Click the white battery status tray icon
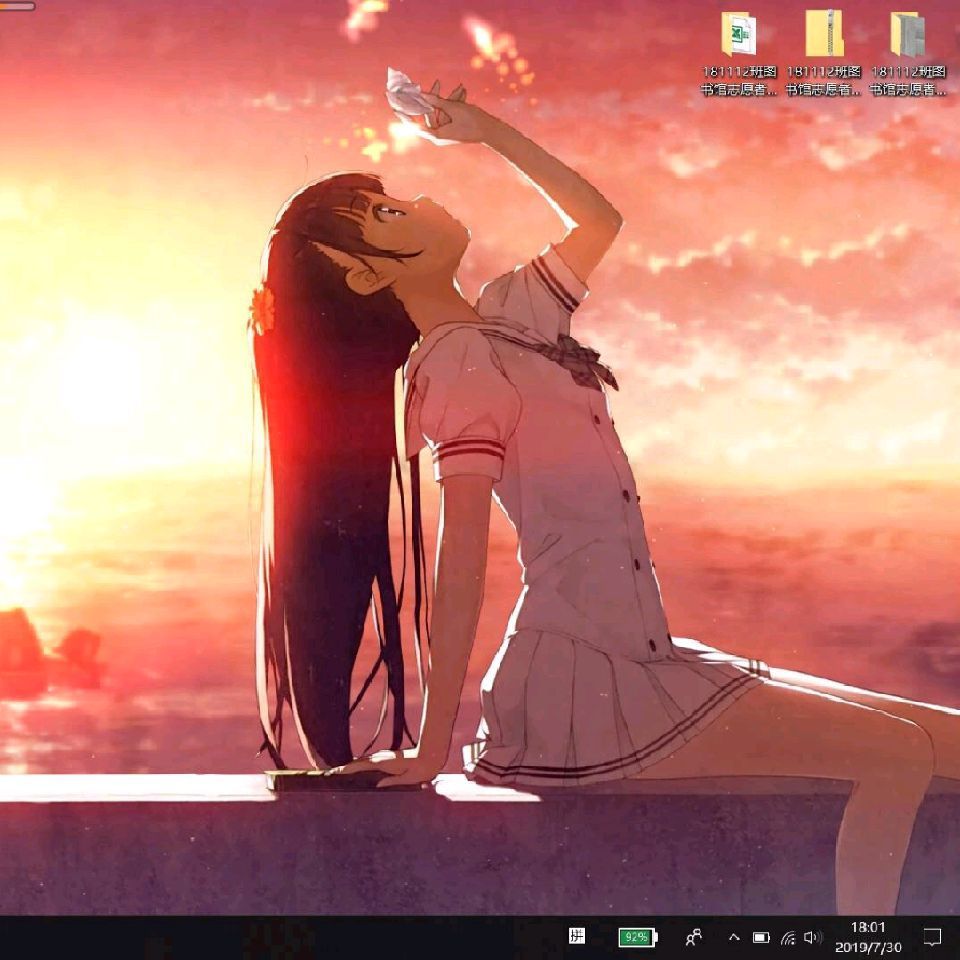The height and width of the screenshot is (960, 960). click(761, 937)
